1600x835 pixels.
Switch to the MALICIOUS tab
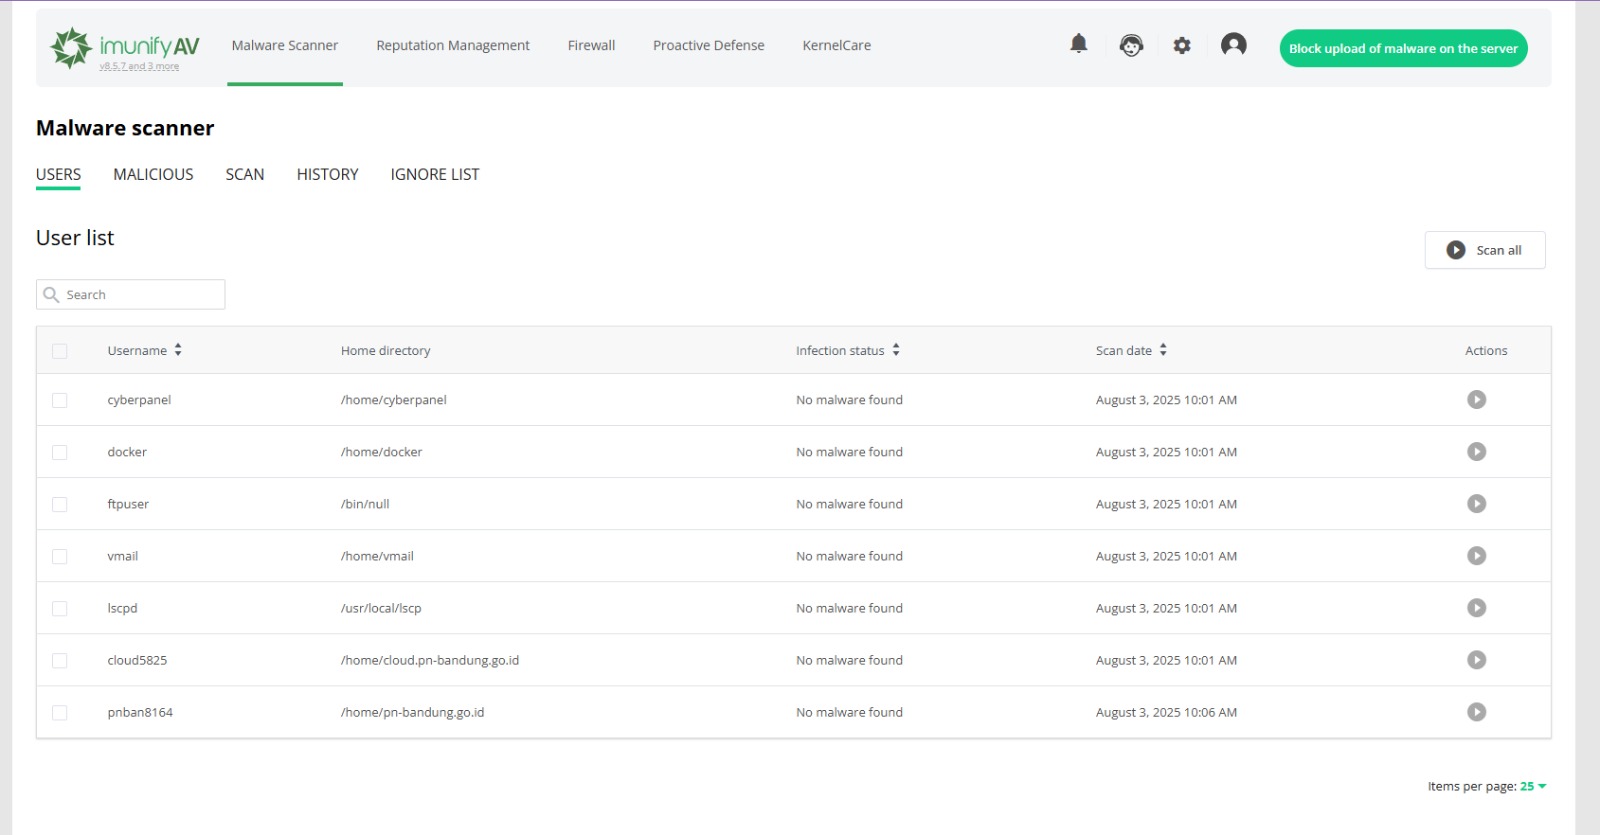tap(153, 174)
